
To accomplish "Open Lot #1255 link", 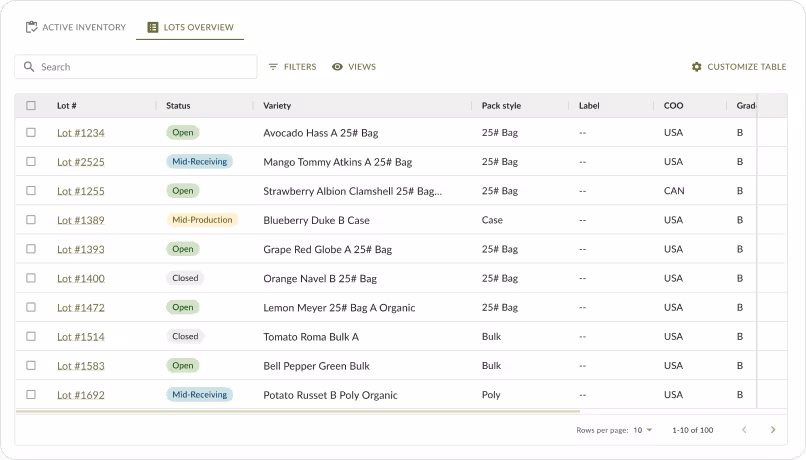I will (x=81, y=191).
